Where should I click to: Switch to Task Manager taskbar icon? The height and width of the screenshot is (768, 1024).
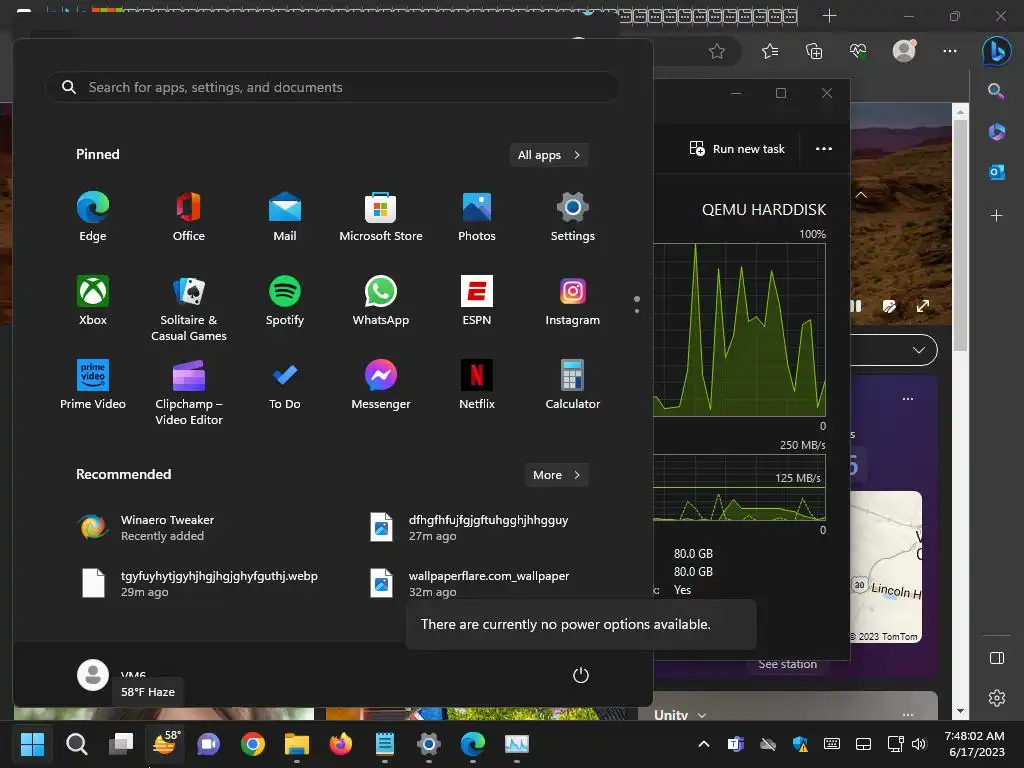tap(517, 744)
